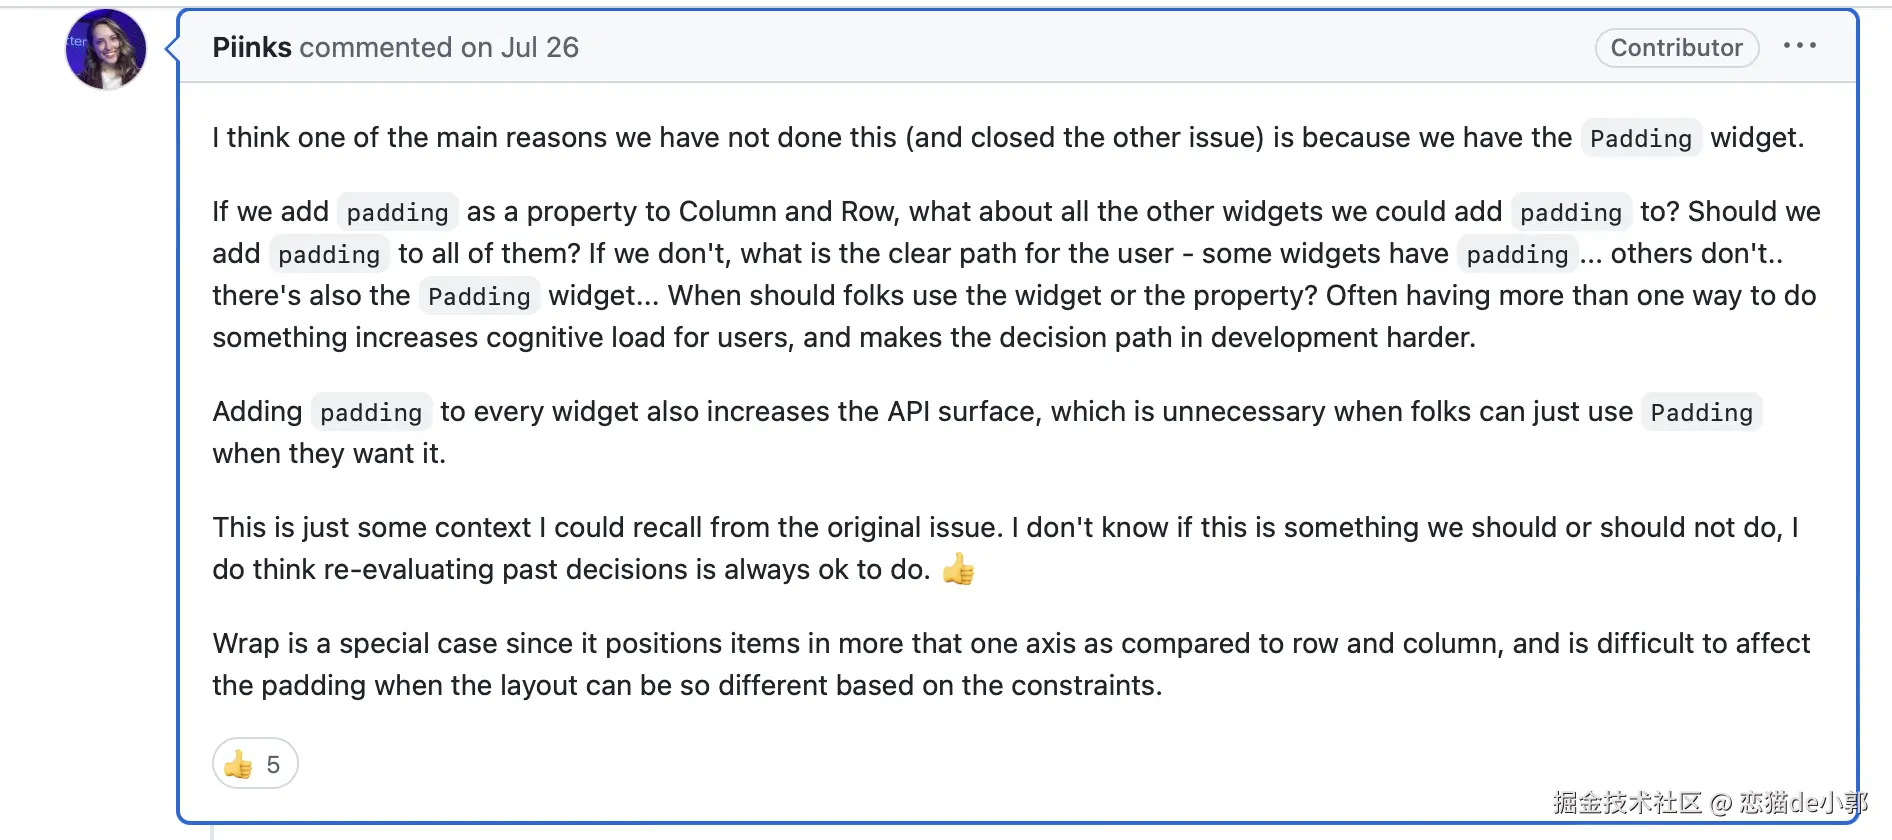Click the line 'when they want it.'
Viewport: 1892px width, 840px height.
pos(329,454)
